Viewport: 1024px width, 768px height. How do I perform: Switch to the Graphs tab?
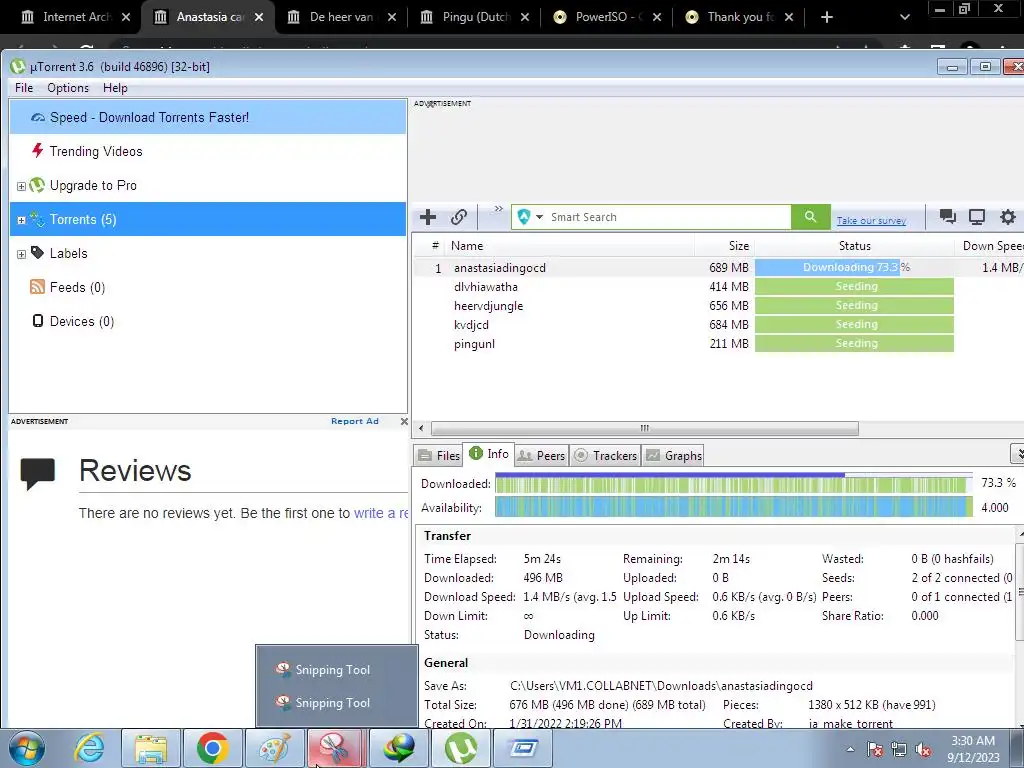click(x=674, y=456)
